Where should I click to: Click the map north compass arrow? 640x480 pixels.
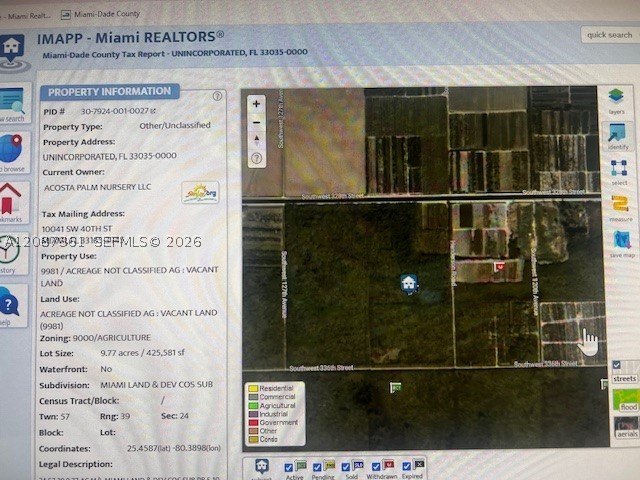pyautogui.click(x=256, y=140)
